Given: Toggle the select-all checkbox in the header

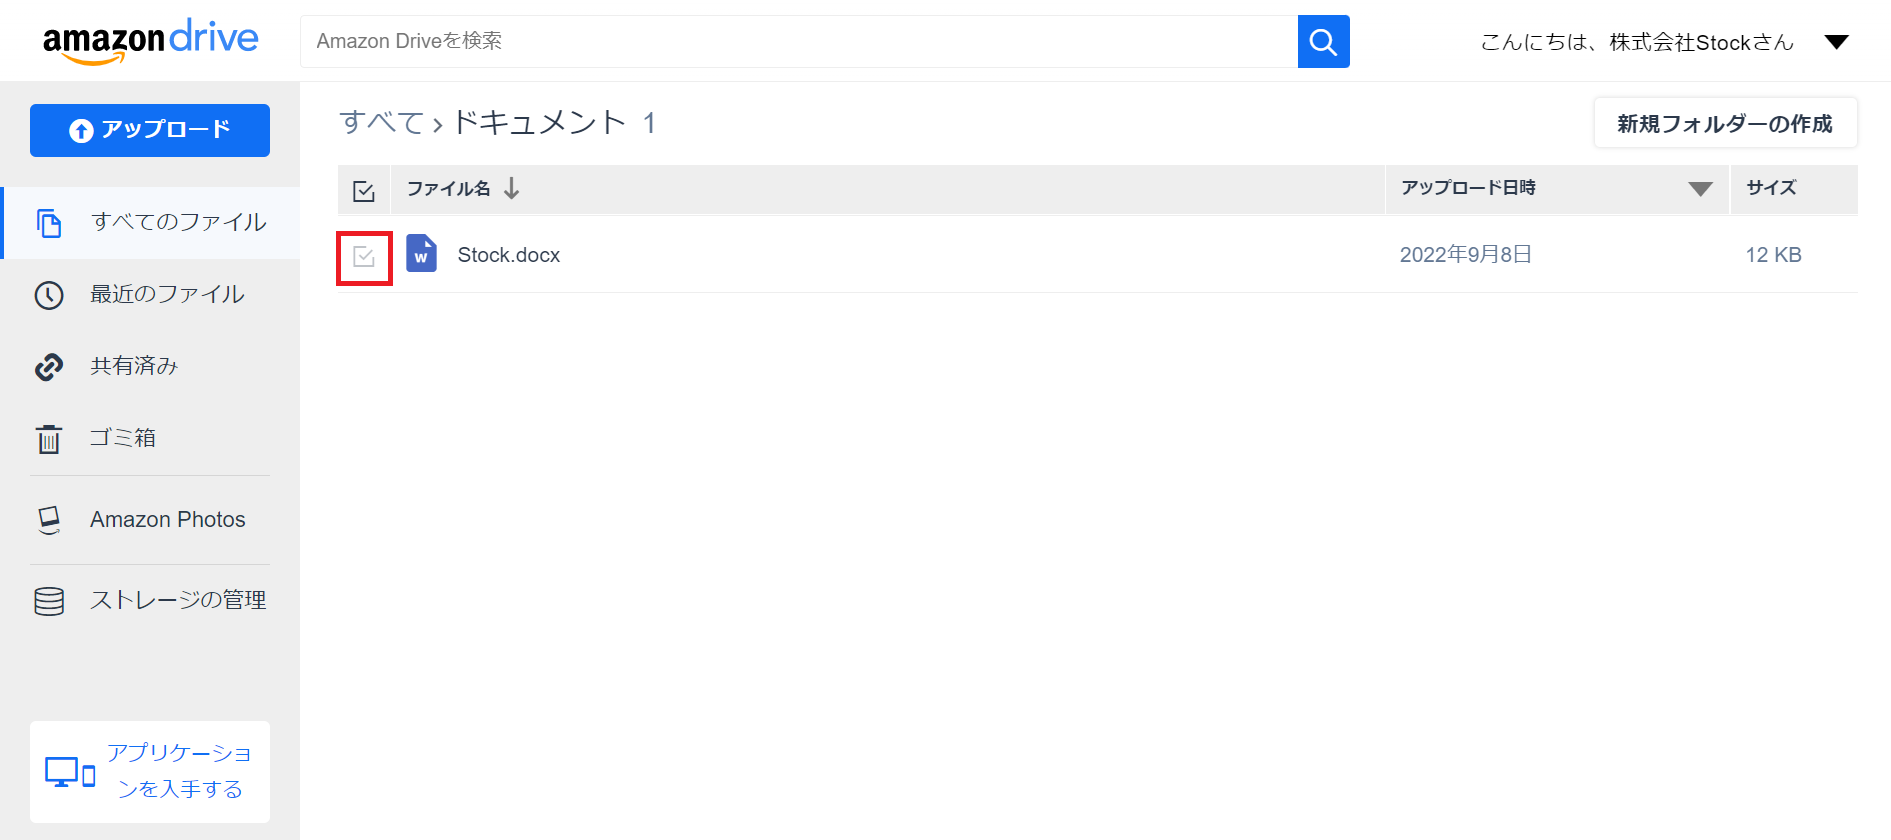Looking at the screenshot, I should coord(363,189).
